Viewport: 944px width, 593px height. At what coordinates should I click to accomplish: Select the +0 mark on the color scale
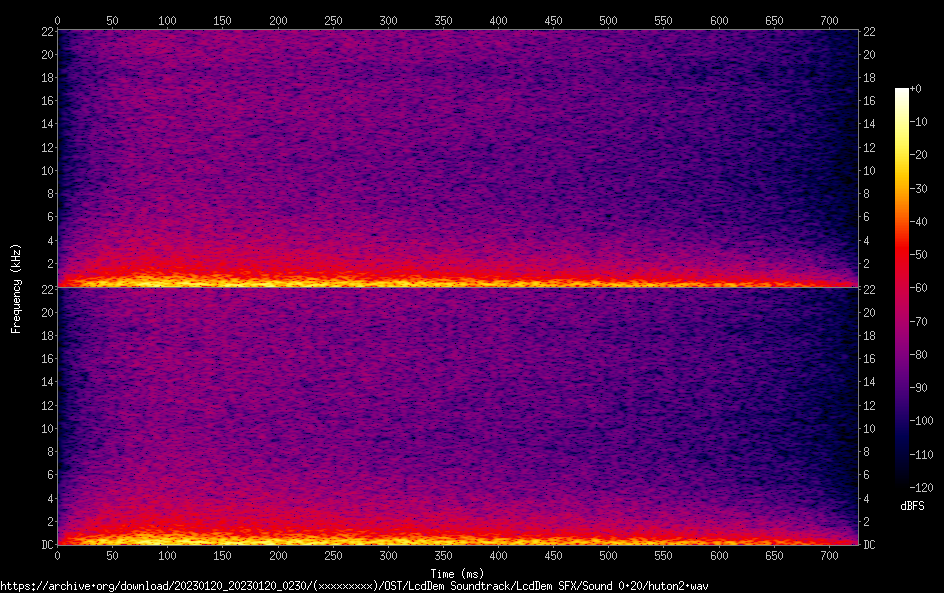(x=916, y=89)
